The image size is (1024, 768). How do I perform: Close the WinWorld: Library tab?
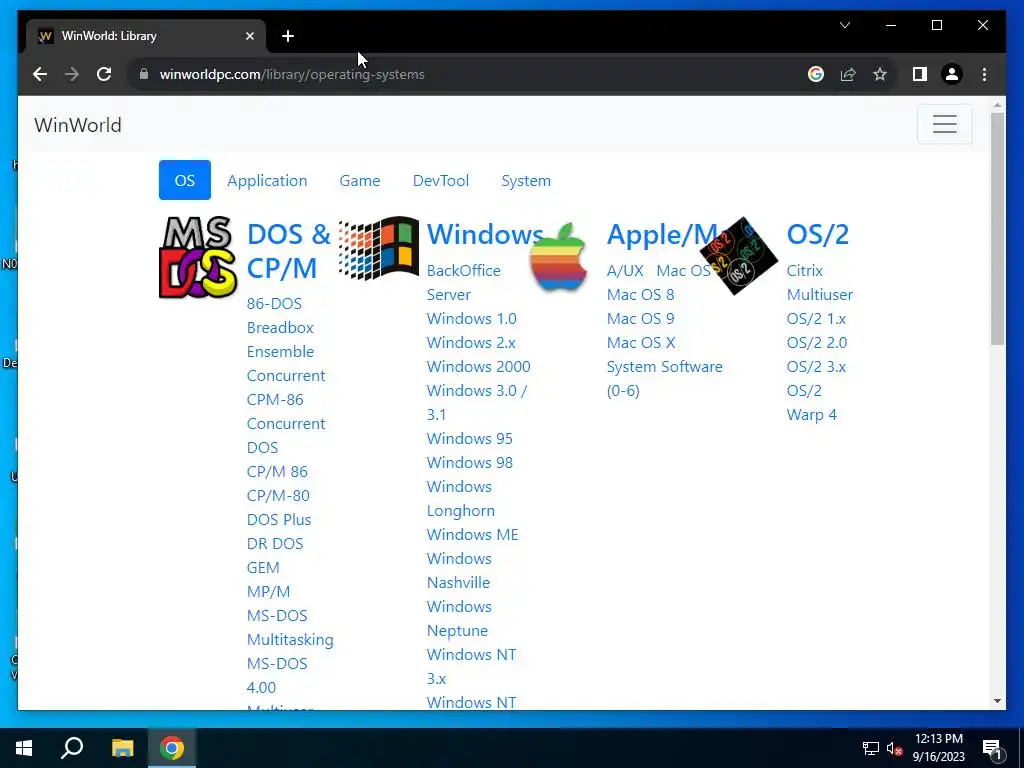pyautogui.click(x=249, y=36)
